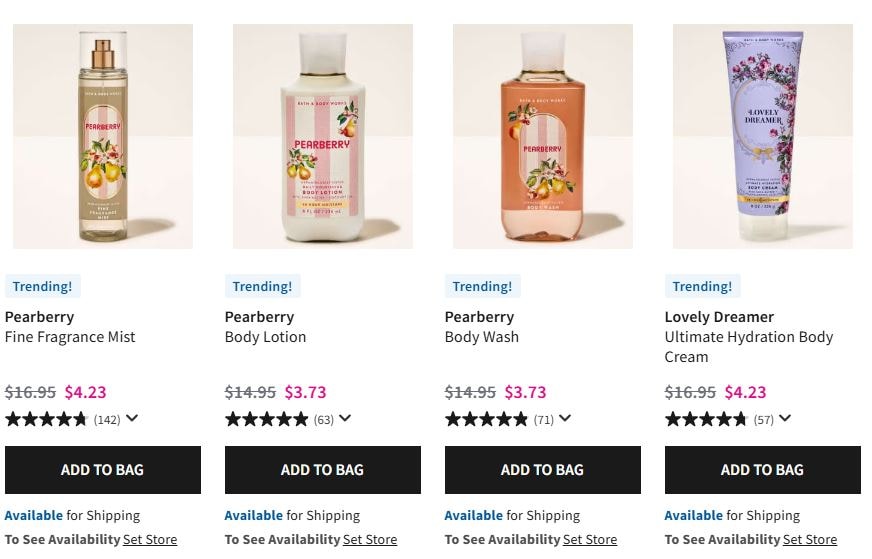Expand the ratings chevron for Lovely Dreamer cream
The height and width of the screenshot is (559, 872).
785,419
